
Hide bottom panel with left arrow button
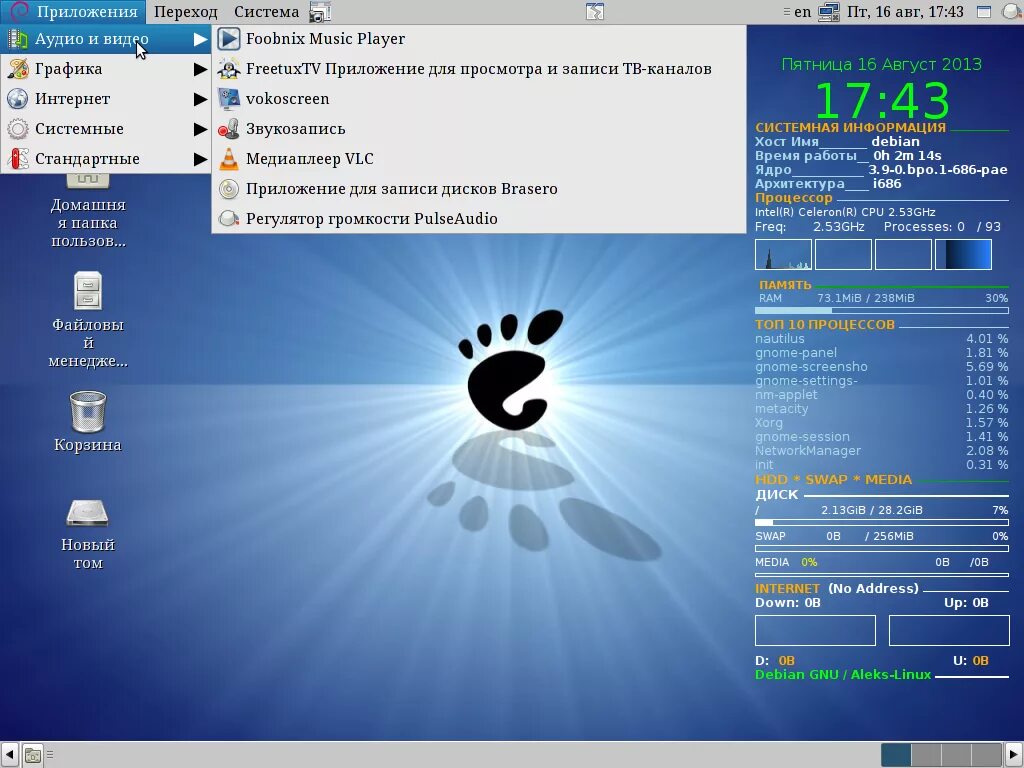click(x=9, y=755)
